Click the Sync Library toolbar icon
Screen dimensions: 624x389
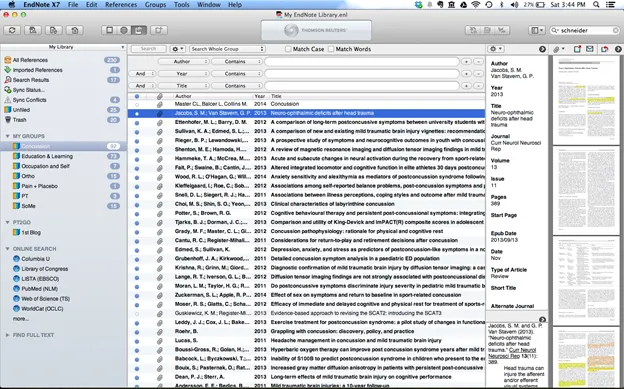(x=12, y=30)
